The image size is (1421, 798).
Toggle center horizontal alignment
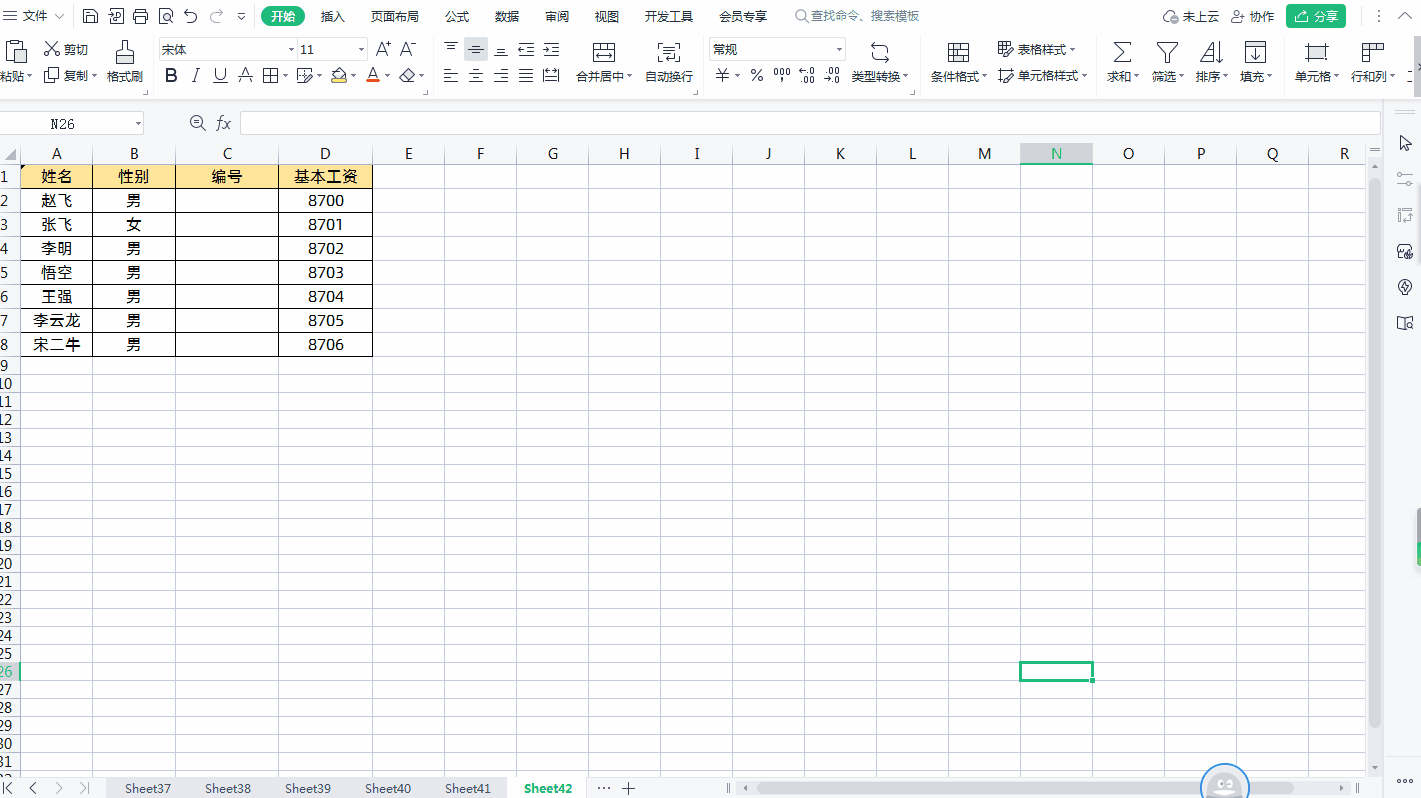coord(476,75)
